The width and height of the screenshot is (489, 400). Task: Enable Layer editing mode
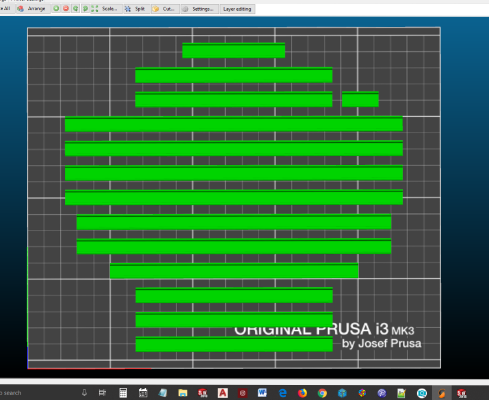tap(237, 9)
